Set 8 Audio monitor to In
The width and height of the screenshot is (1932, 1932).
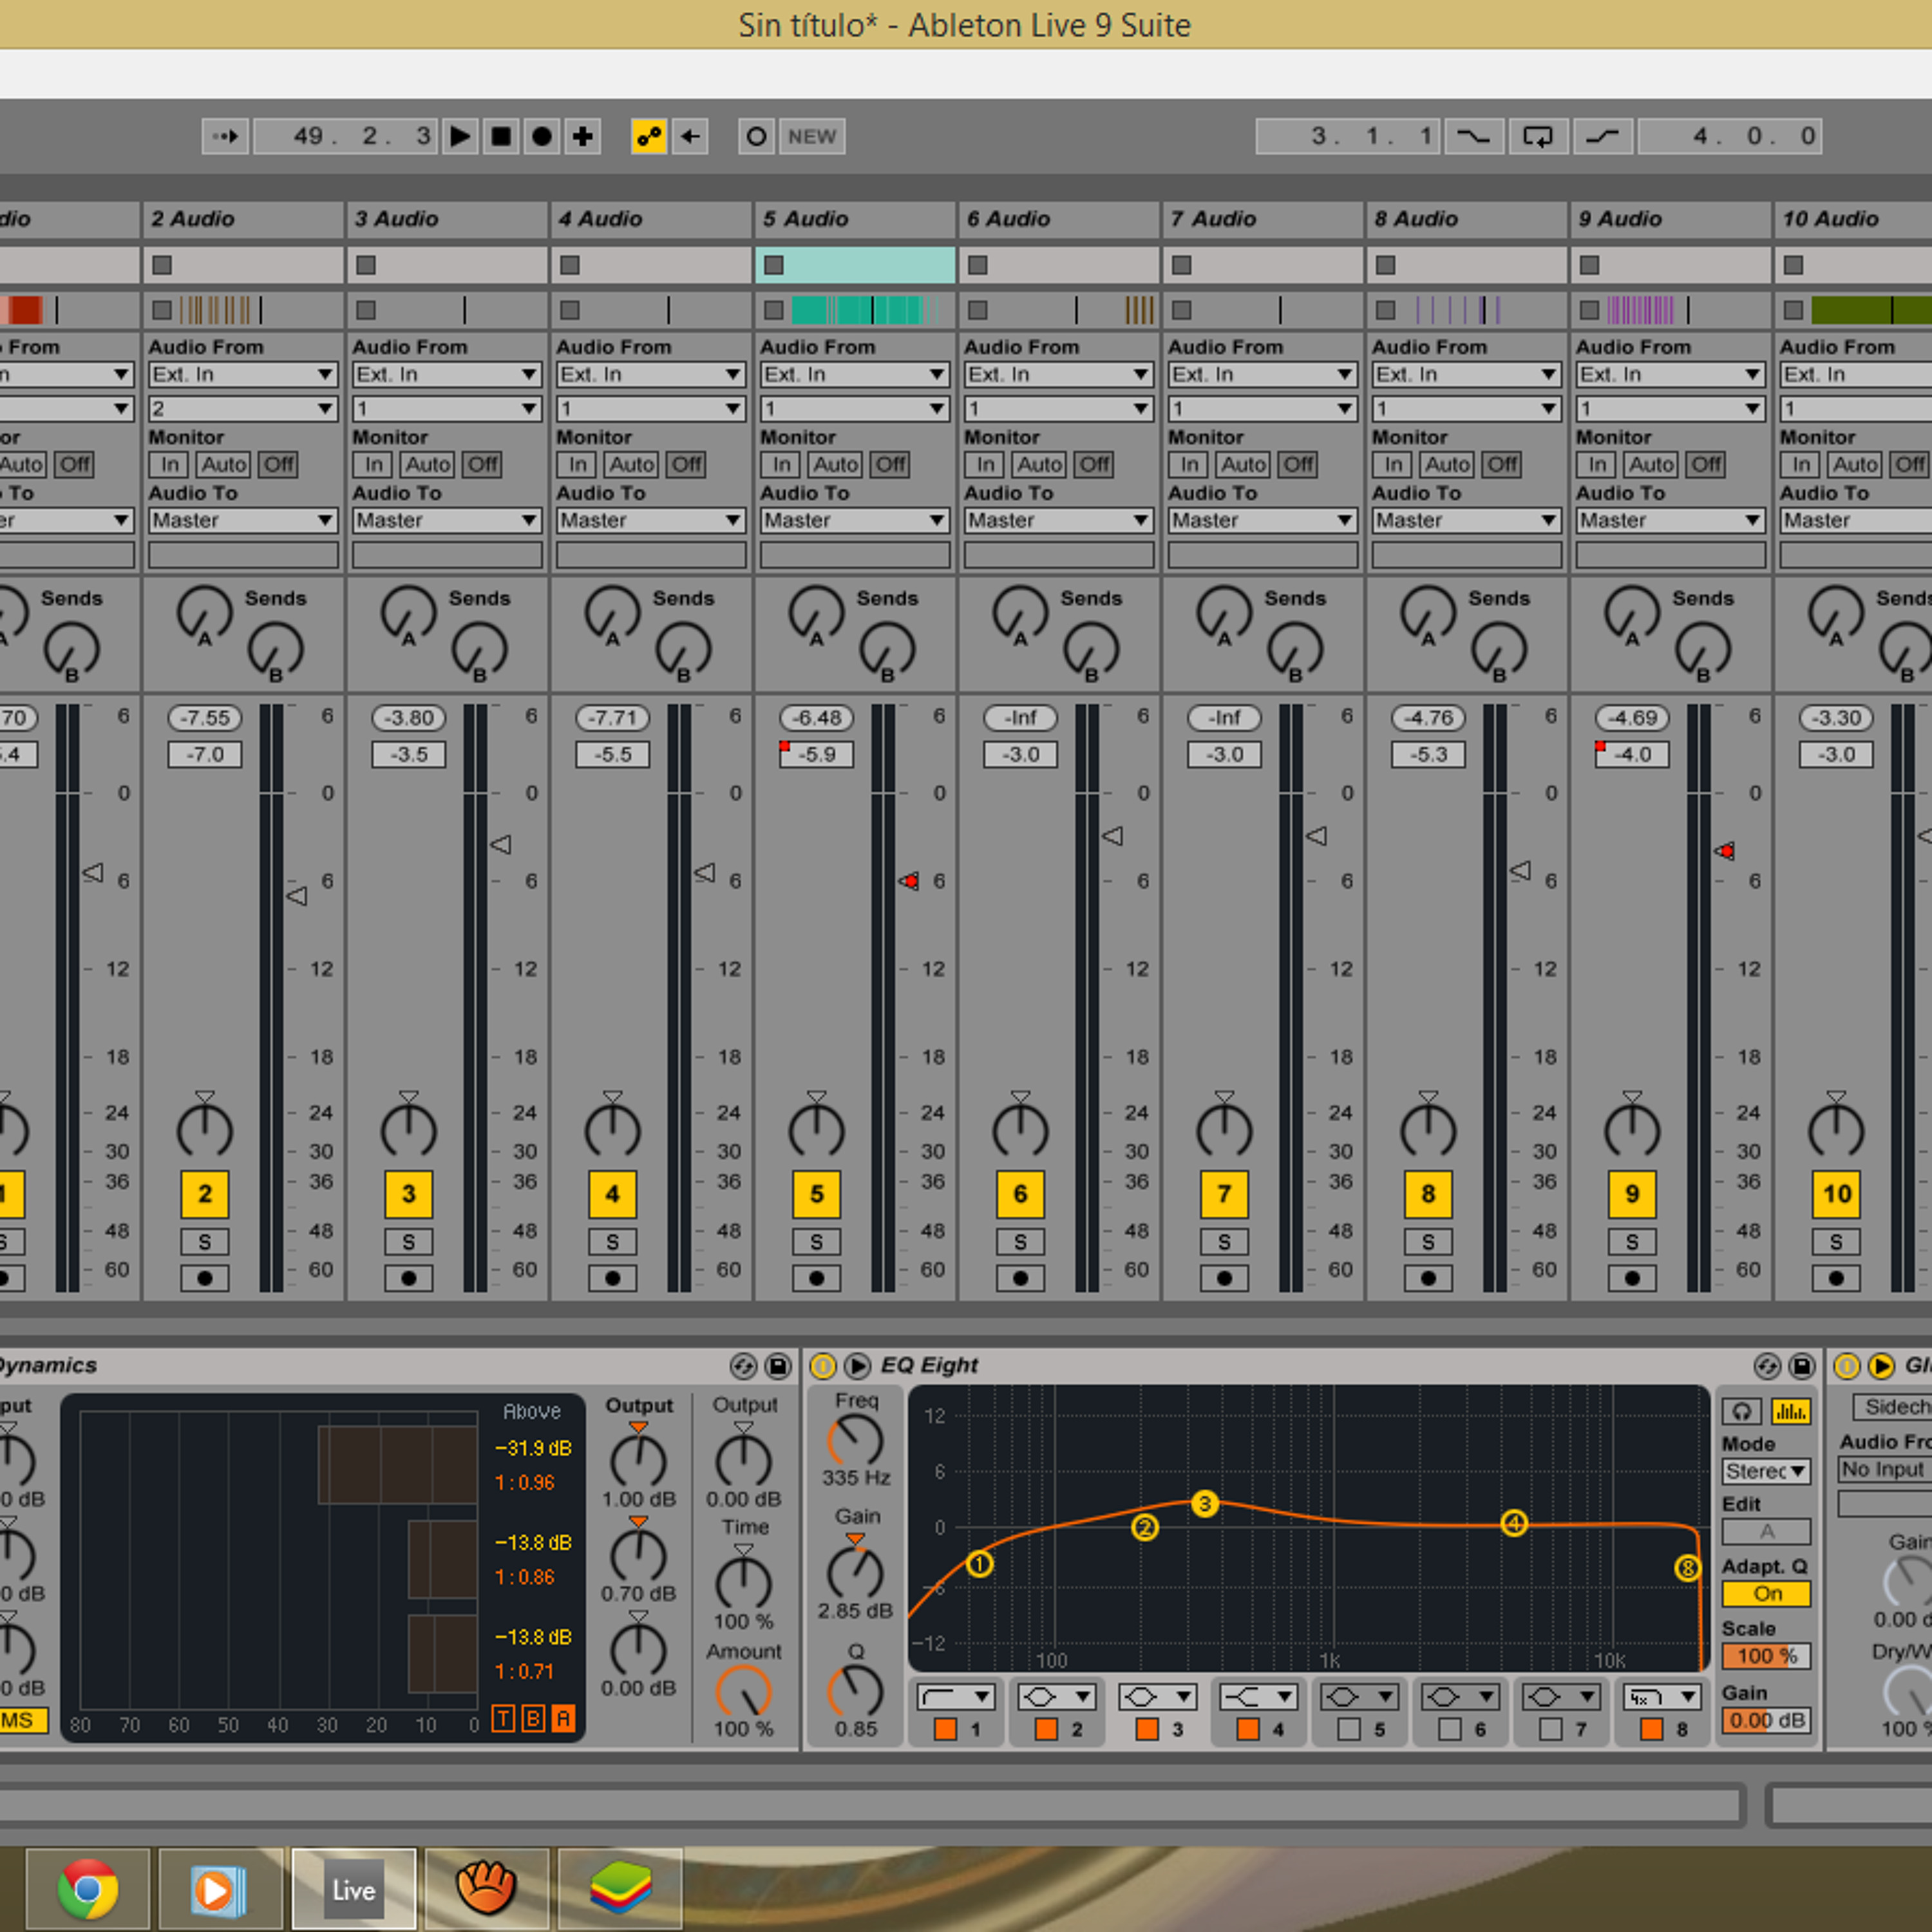point(1394,464)
